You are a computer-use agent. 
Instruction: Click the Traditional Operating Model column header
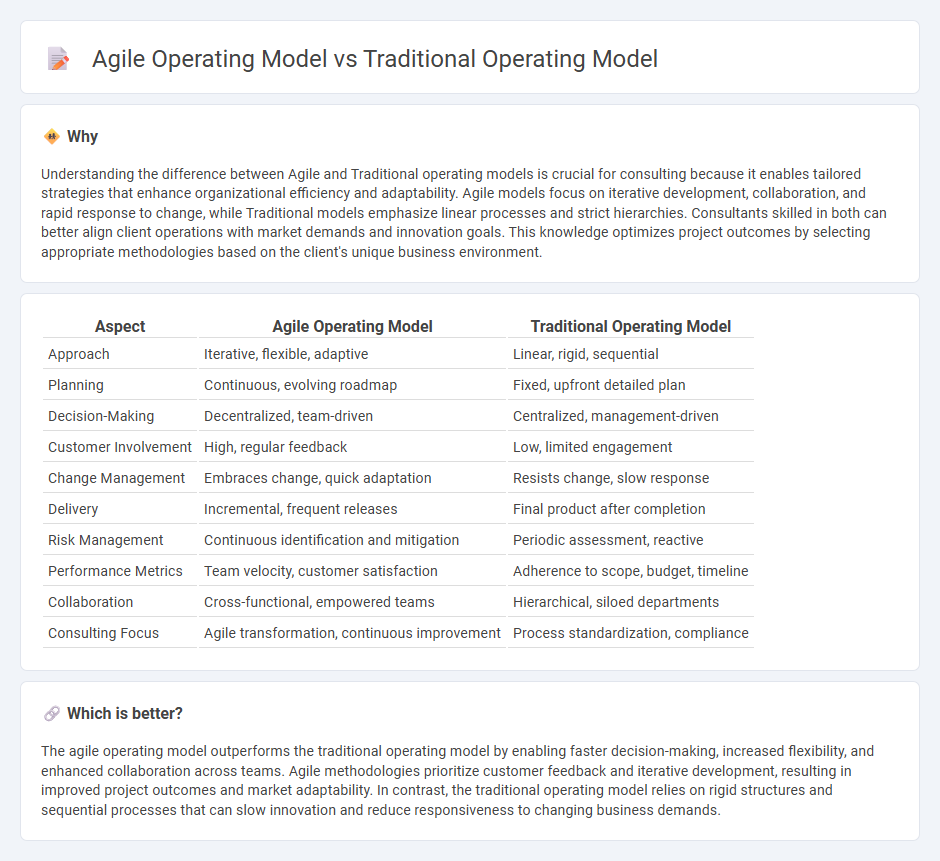[631, 326]
